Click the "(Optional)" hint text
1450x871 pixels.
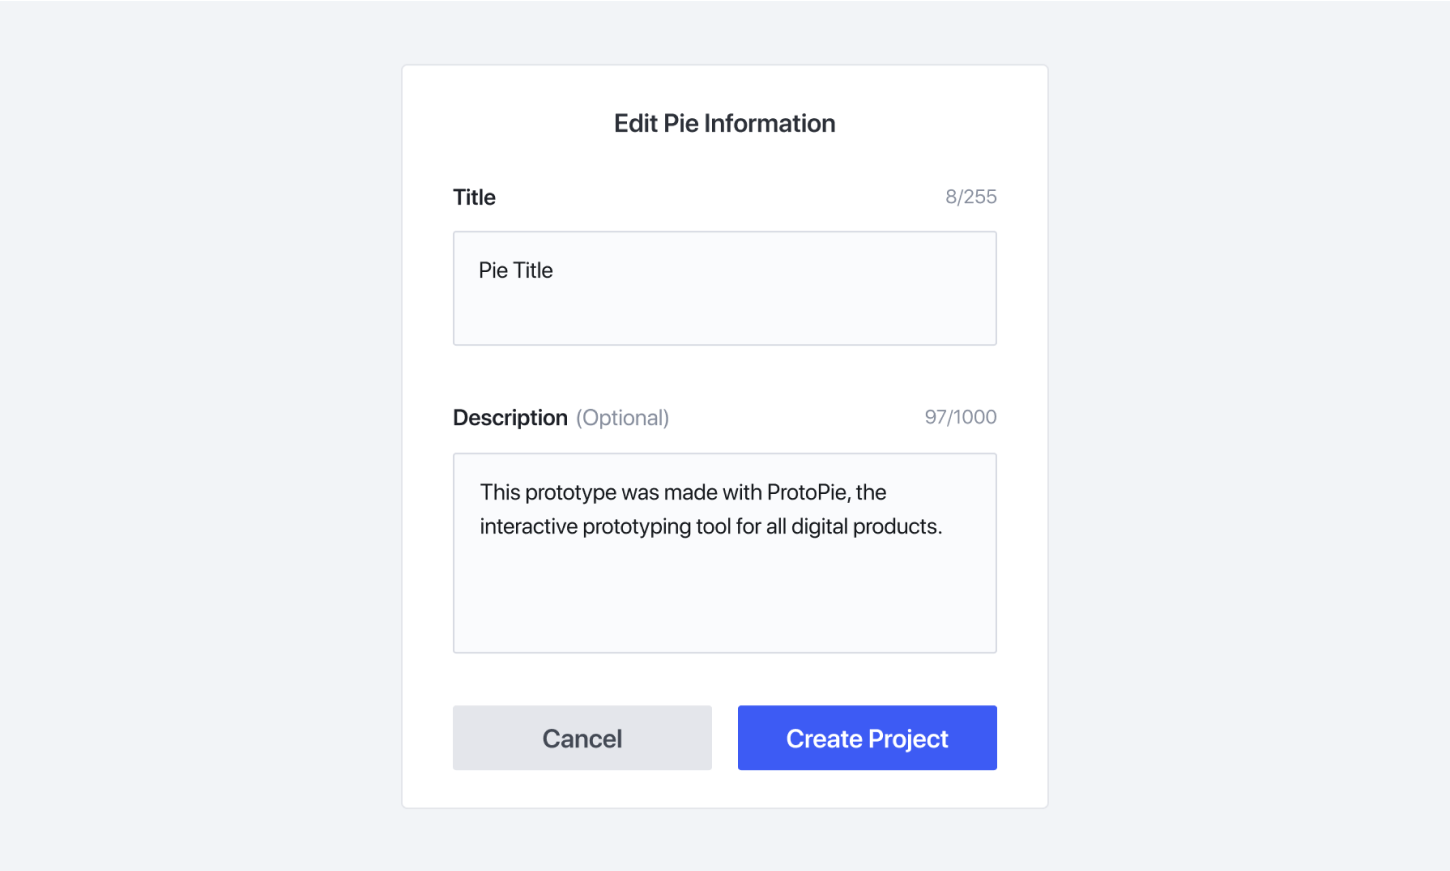pos(622,418)
